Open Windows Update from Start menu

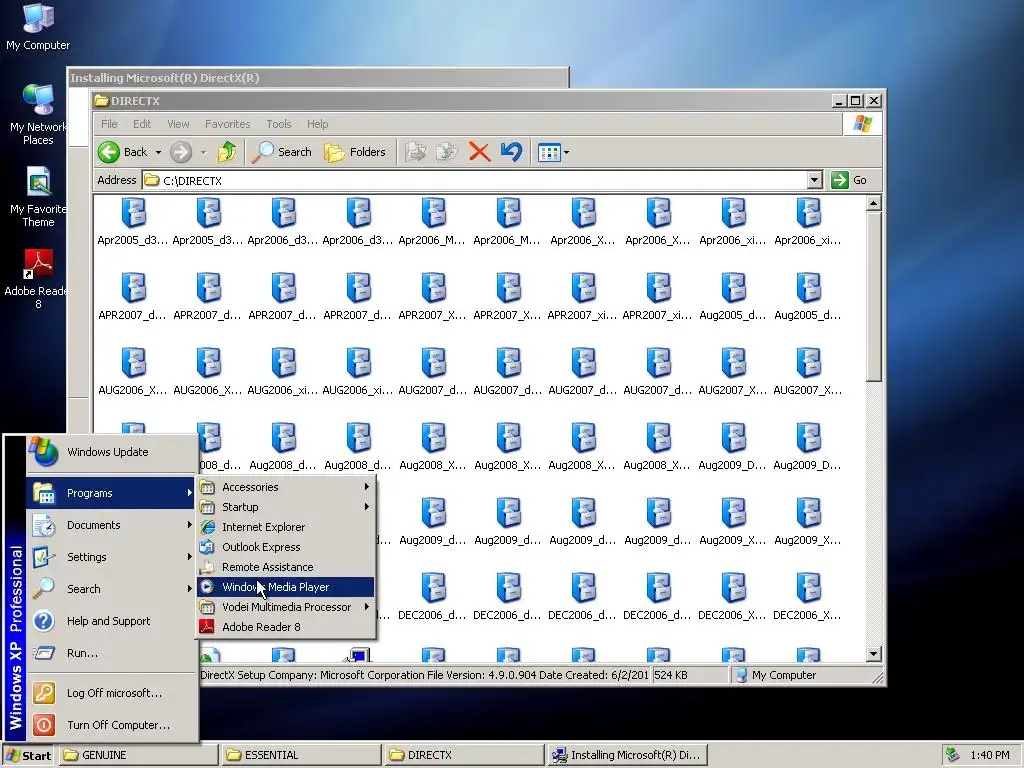click(x=112, y=451)
